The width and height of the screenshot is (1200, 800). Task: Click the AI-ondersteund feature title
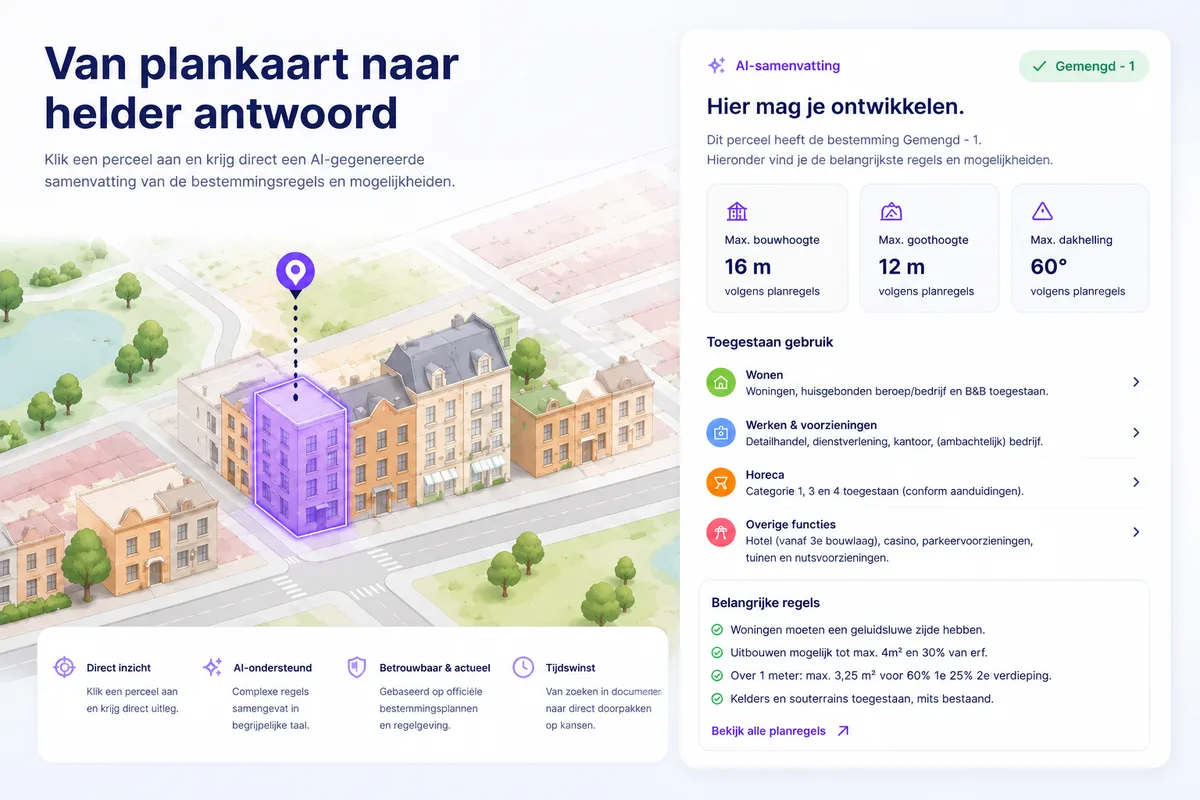pyautogui.click(x=272, y=667)
